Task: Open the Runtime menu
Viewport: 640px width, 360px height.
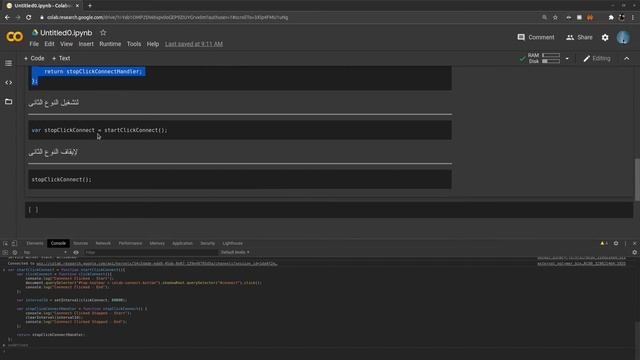Action: click(x=110, y=44)
